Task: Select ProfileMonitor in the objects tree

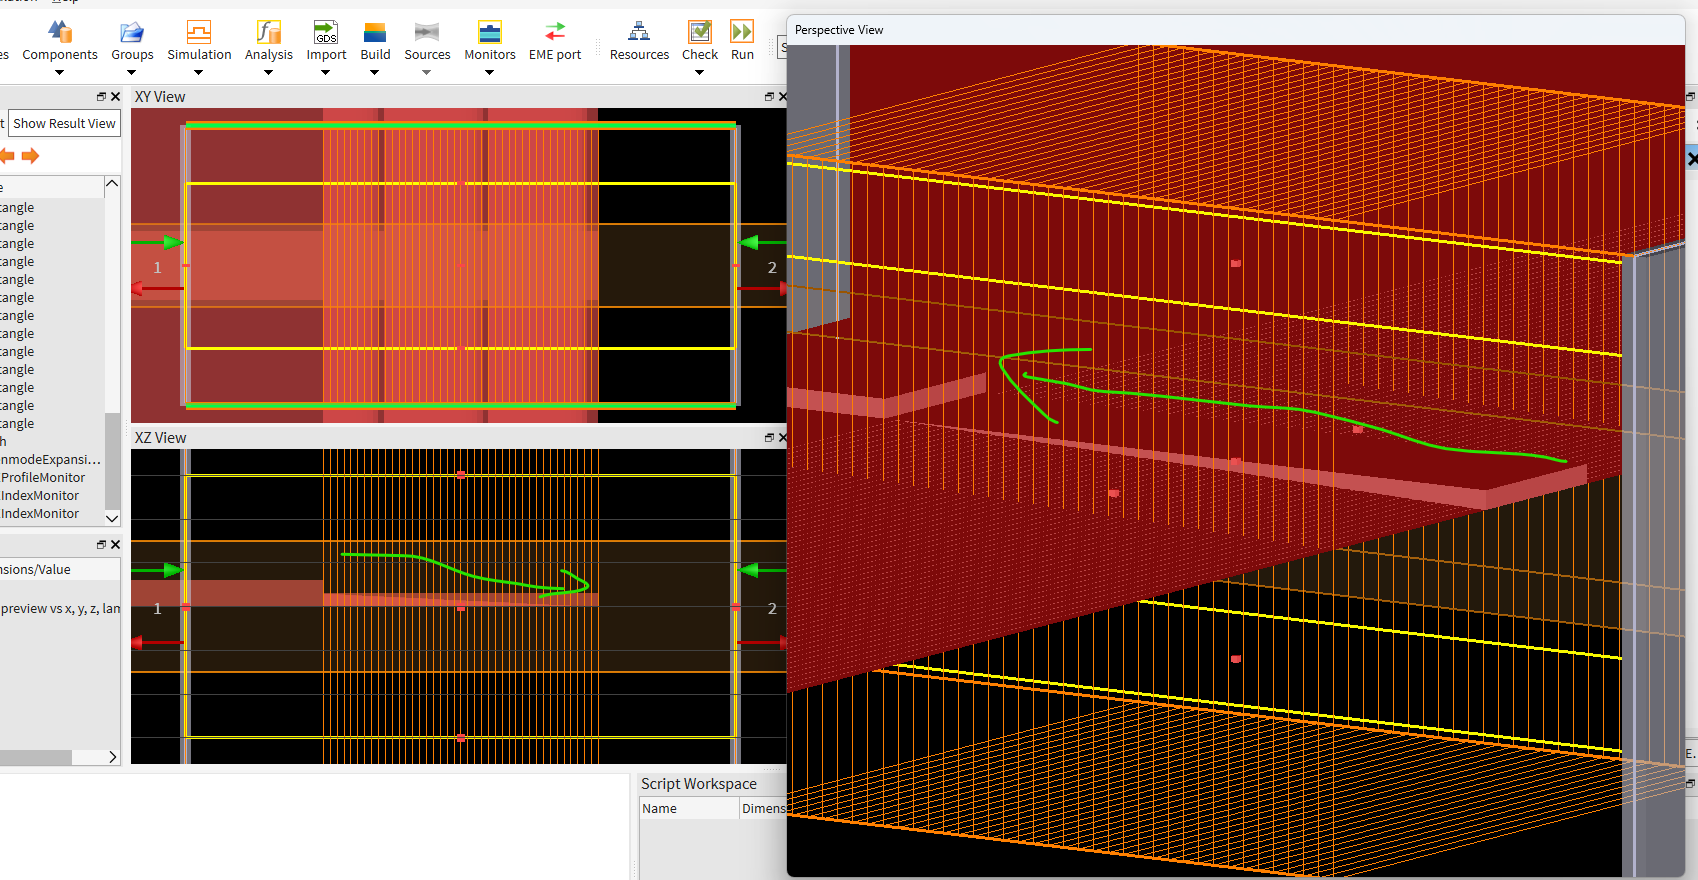Action: [x=43, y=478]
